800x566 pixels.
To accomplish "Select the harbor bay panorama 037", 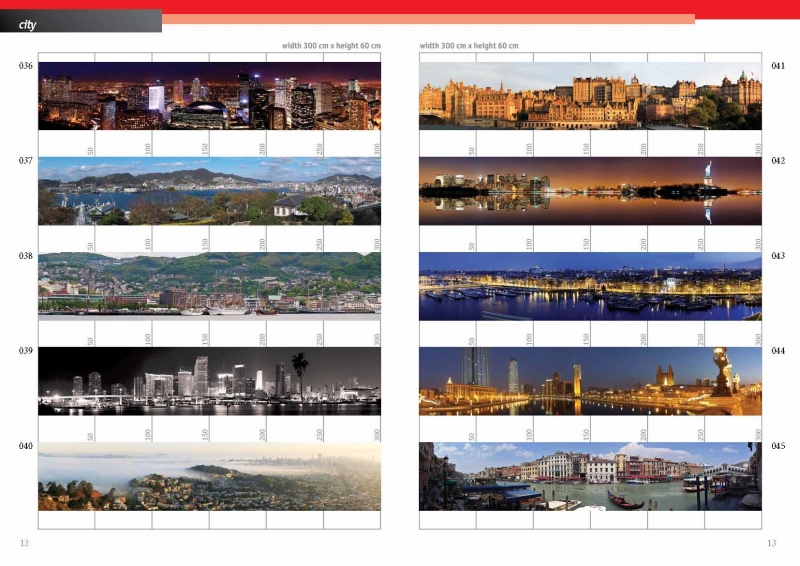I will coord(209,191).
